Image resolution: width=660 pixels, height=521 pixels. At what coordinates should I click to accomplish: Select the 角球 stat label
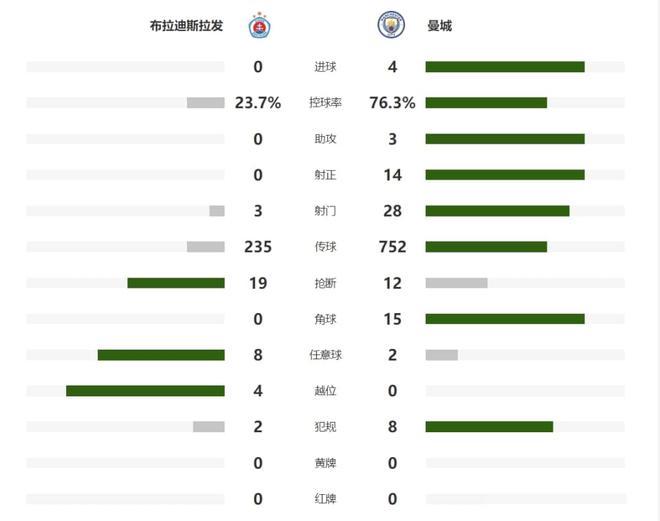point(324,319)
